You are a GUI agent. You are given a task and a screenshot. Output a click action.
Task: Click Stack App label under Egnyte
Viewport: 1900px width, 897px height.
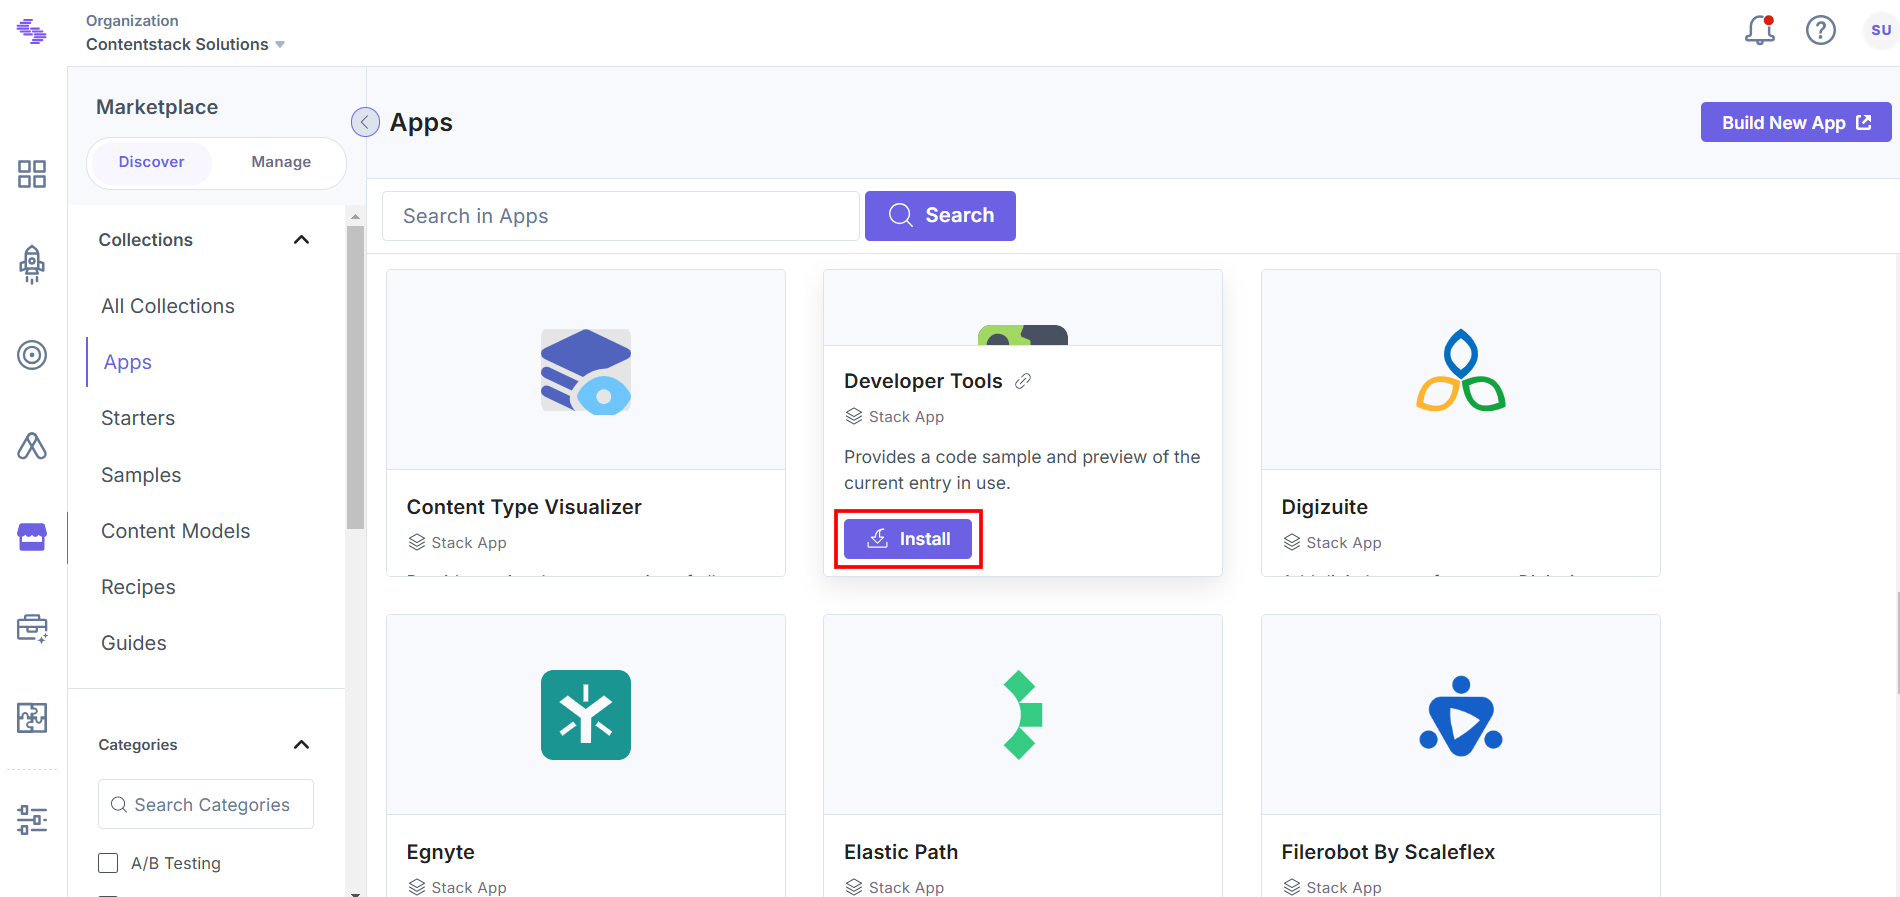469,888
